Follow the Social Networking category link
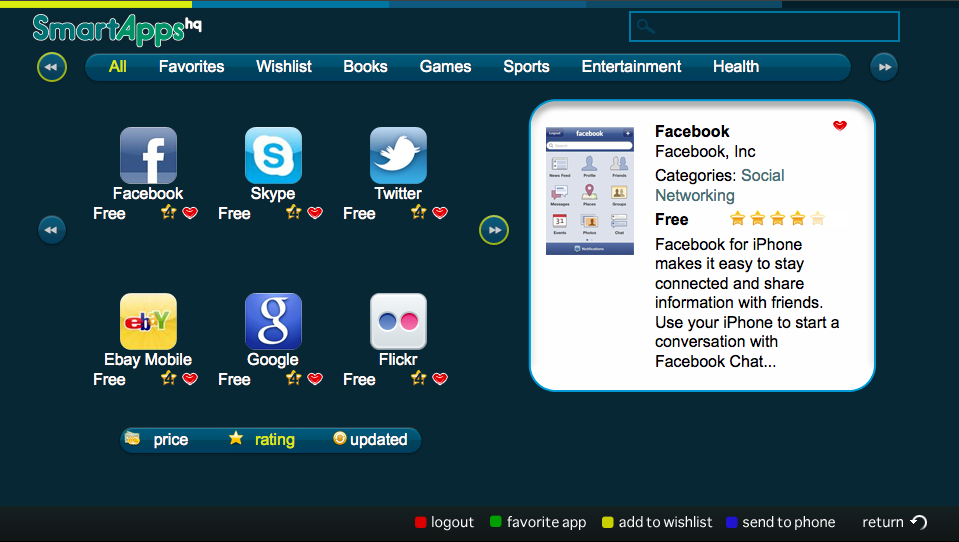Viewport: 959px width, 542px height. pos(719,185)
